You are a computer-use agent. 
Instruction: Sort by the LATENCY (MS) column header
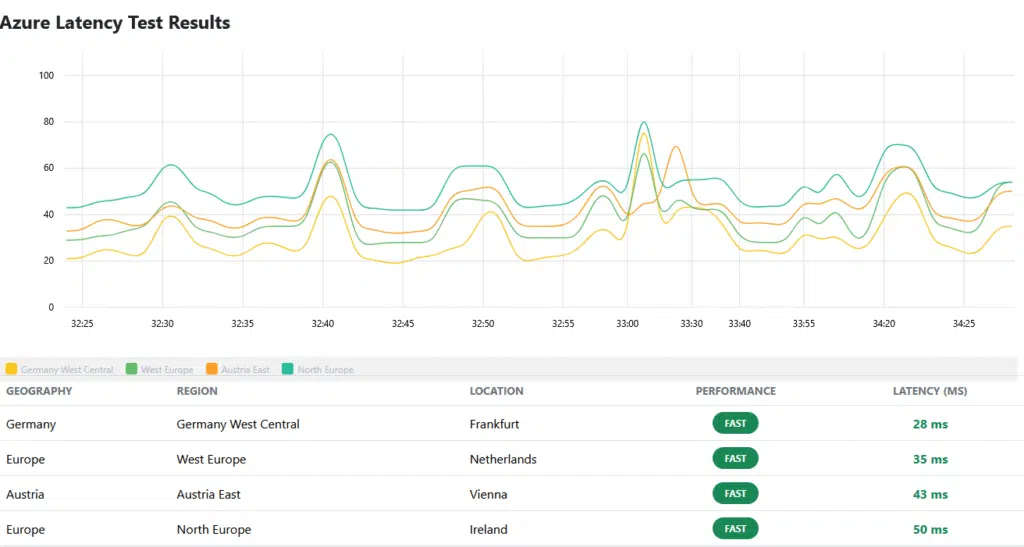pos(930,391)
